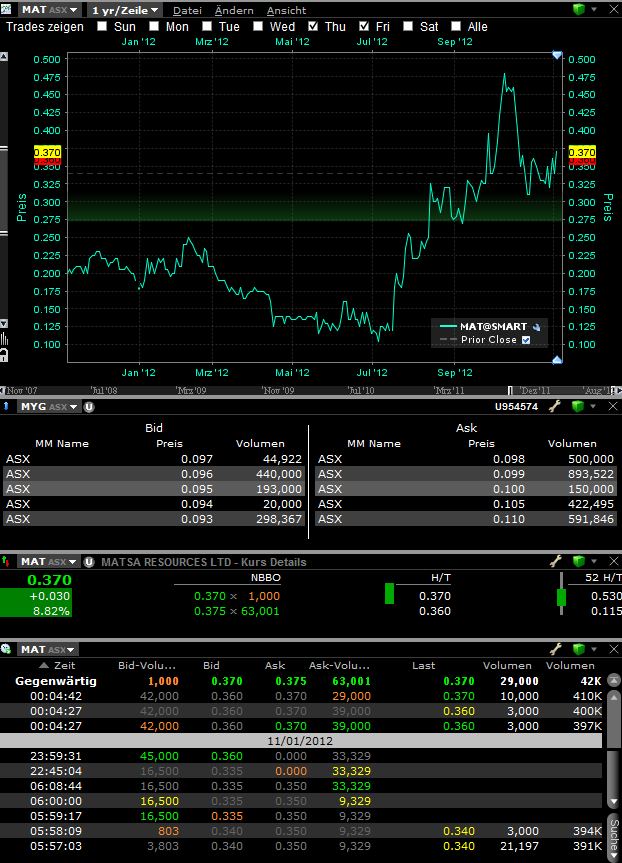Click green cube icon in time-and-sales panel
The image size is (622, 863).
tap(578, 649)
